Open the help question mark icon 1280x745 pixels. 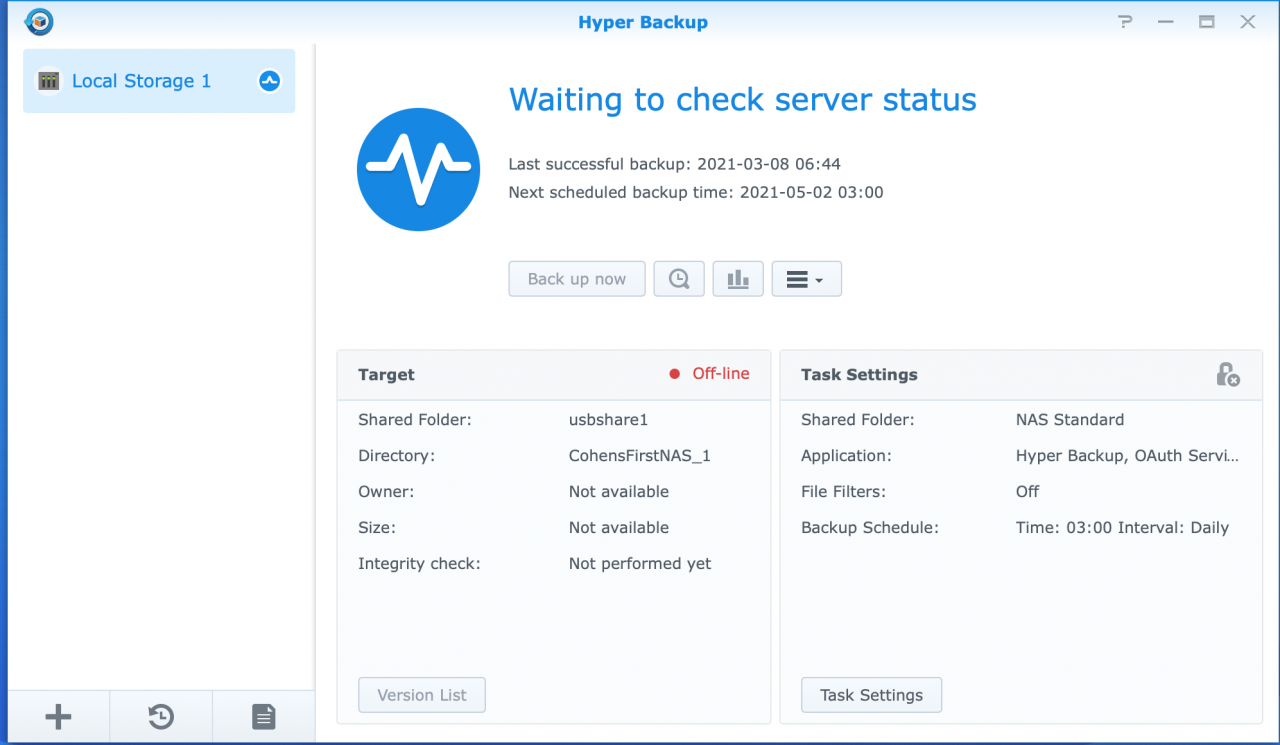pyautogui.click(x=1127, y=21)
